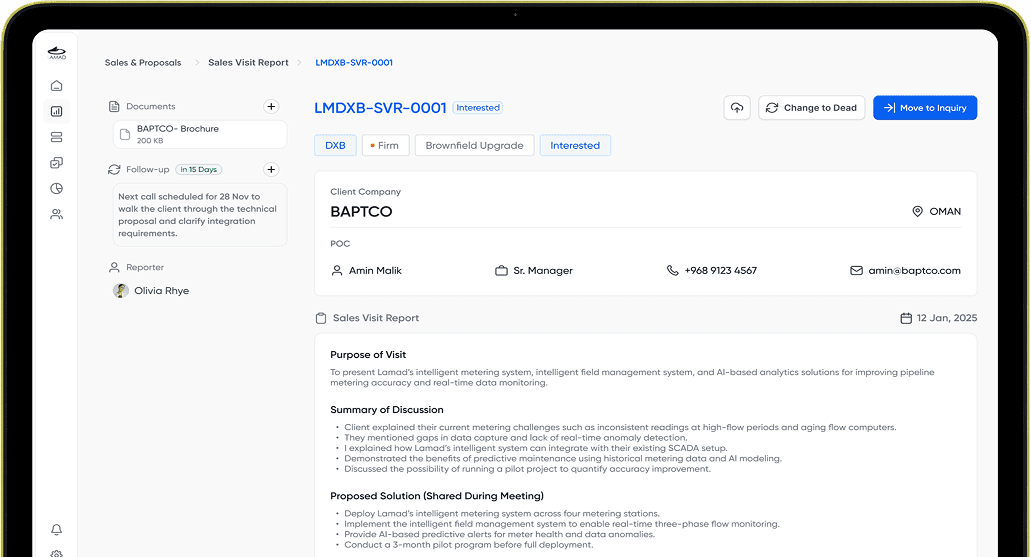Click the 12 Jan, 2025 date
The height and width of the screenshot is (557, 1031).
(x=947, y=318)
